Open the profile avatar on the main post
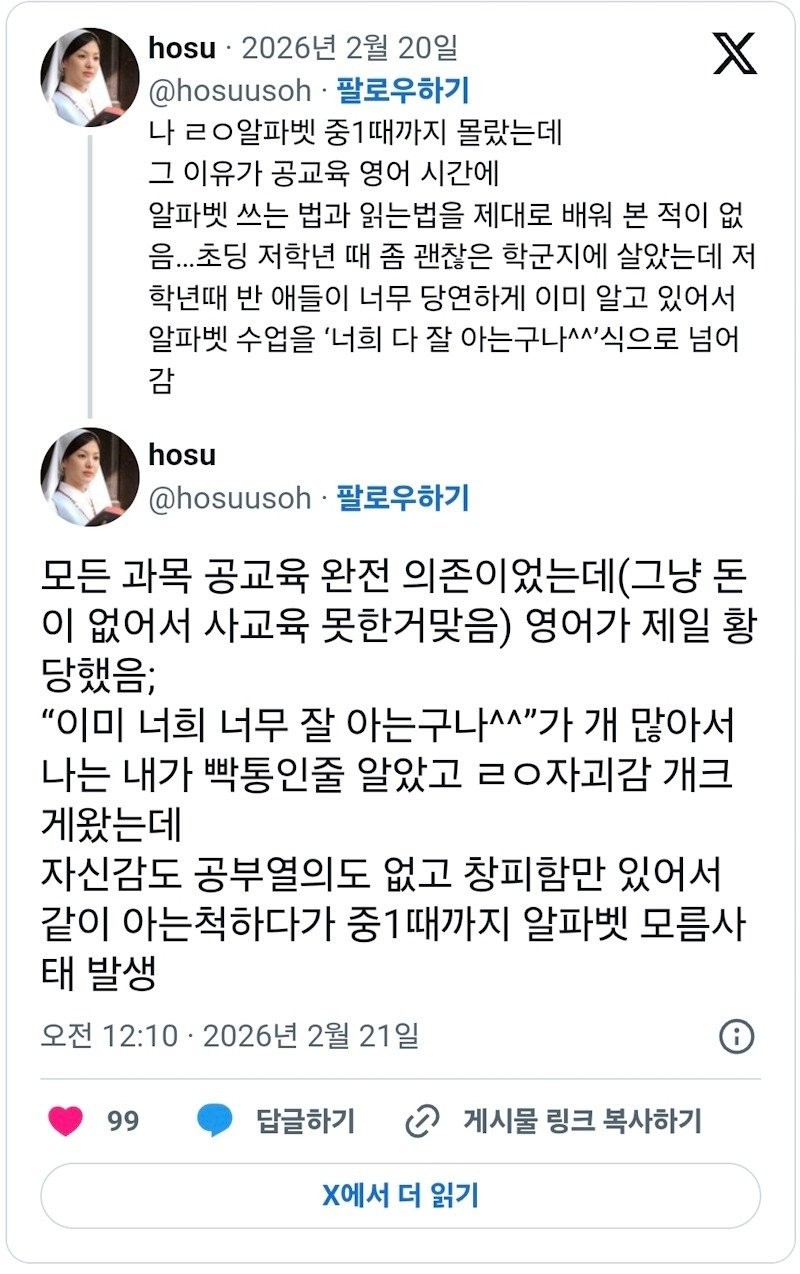This screenshot has width=800, height=1274. [x=89, y=477]
